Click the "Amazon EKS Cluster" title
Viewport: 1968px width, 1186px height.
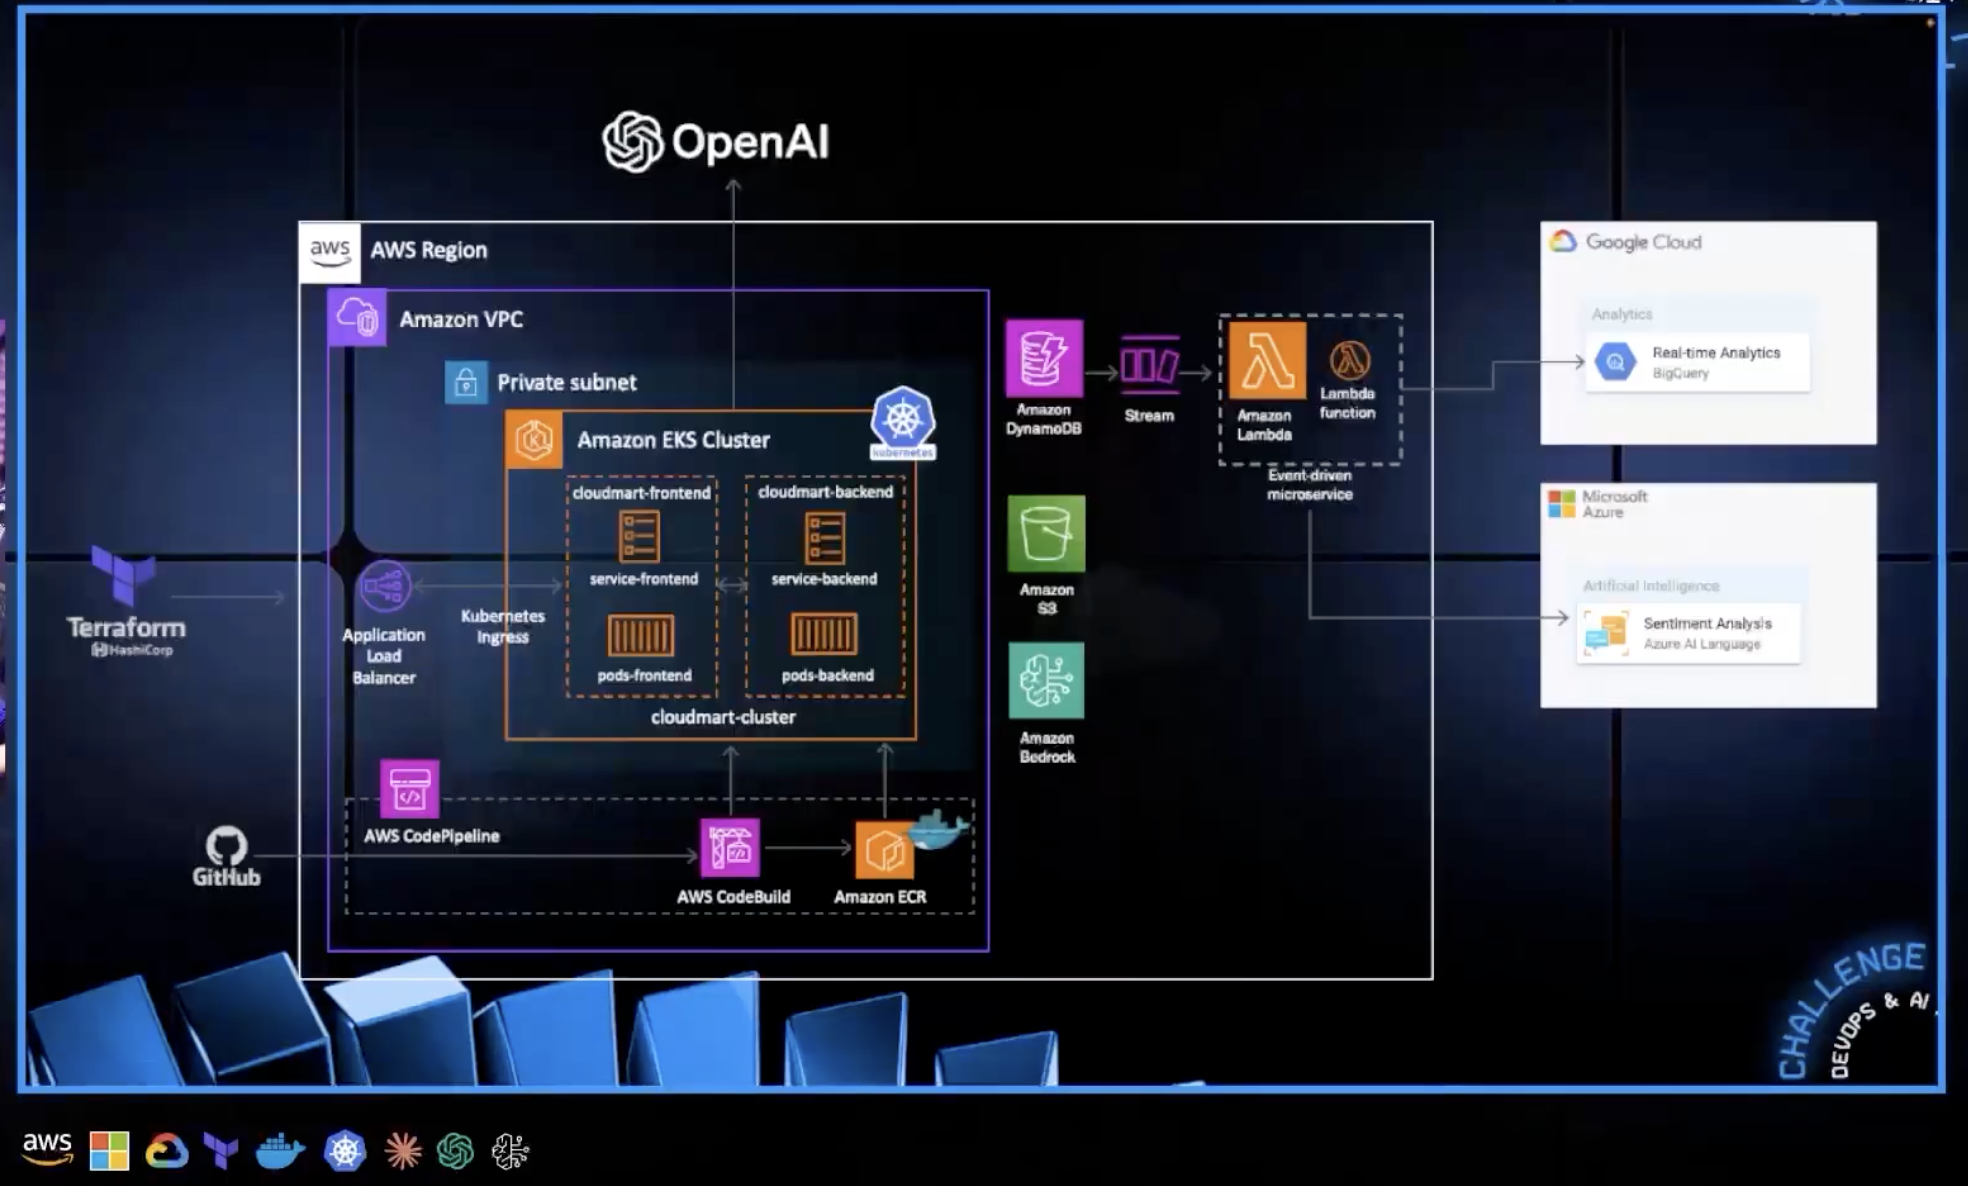[x=673, y=440]
